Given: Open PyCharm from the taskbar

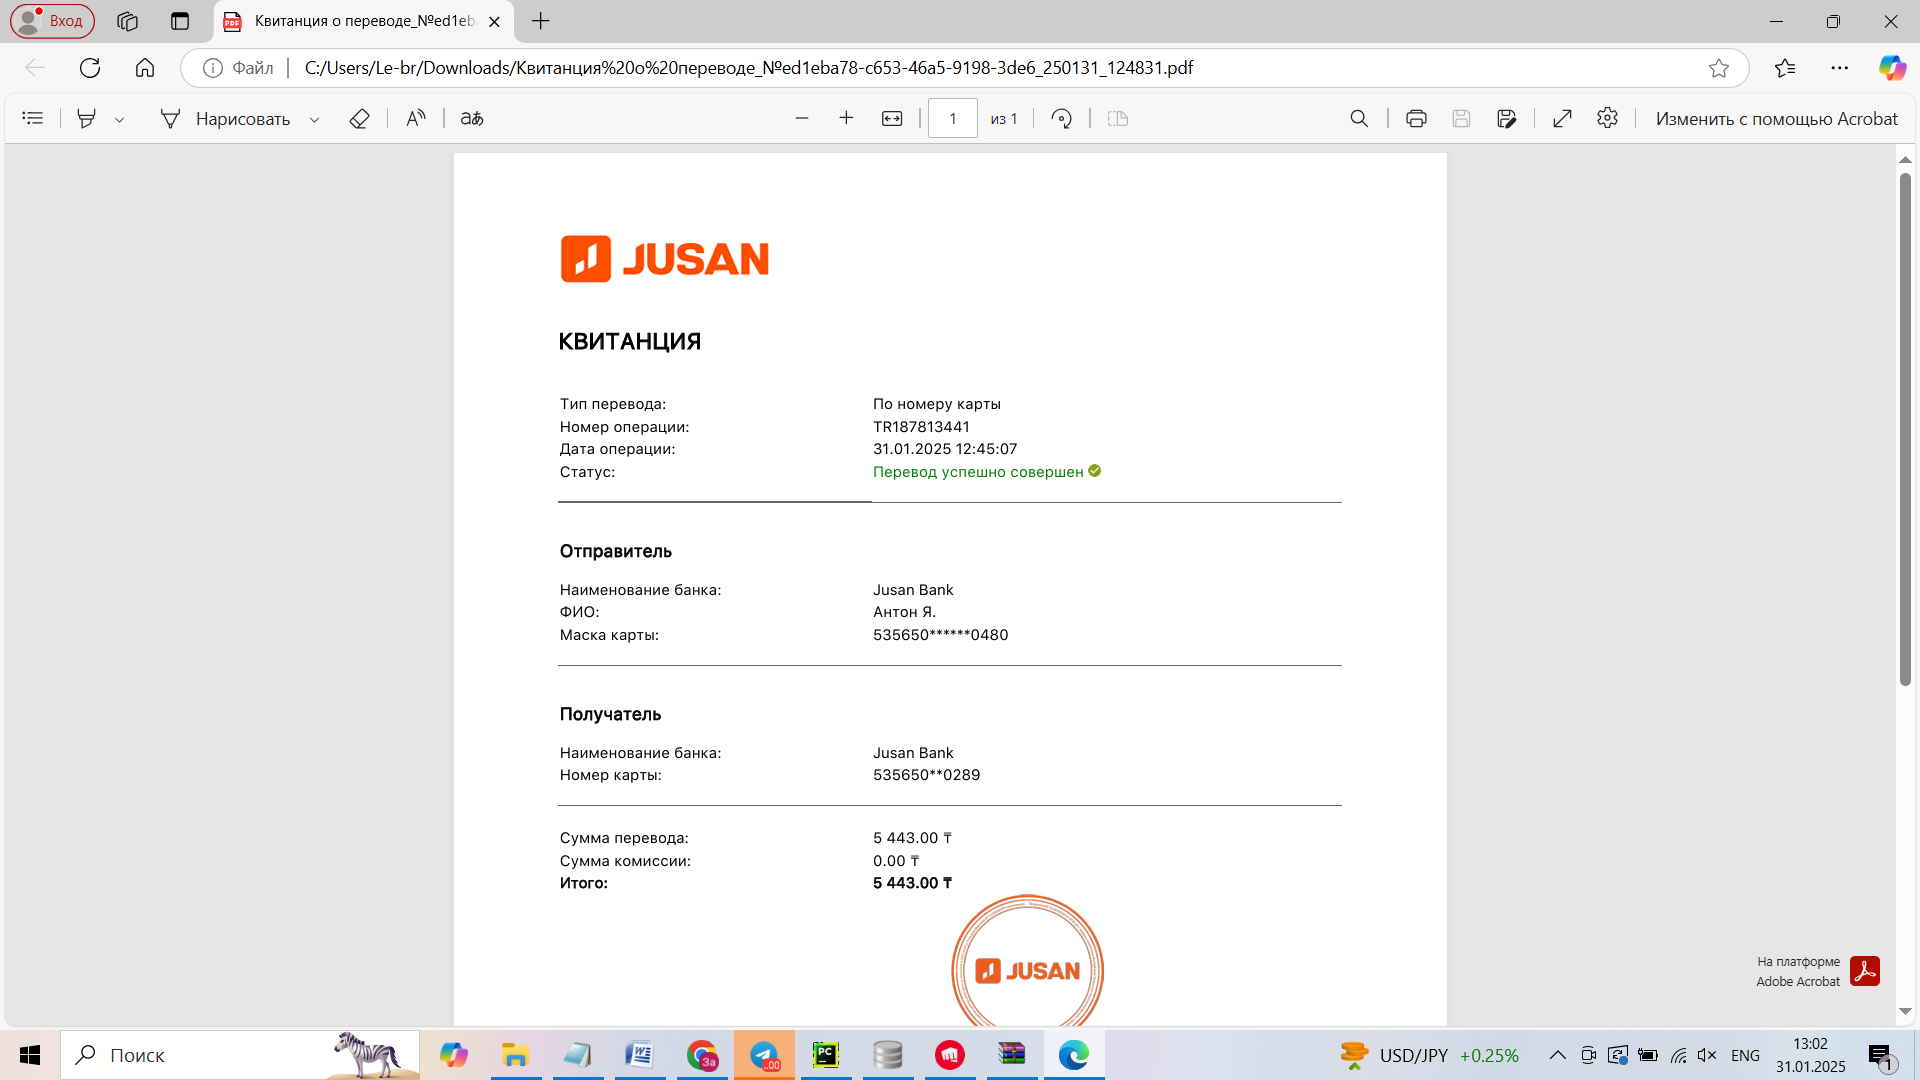Looking at the screenshot, I should [826, 1055].
